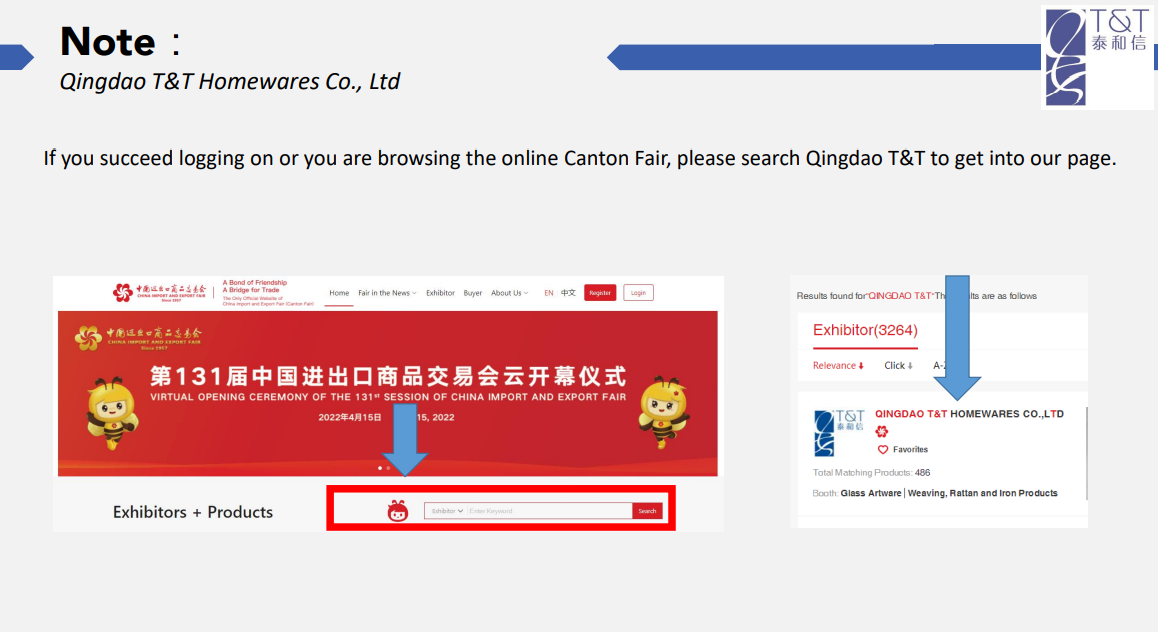The image size is (1158, 632).
Task: Sort results by Relevance
Action: (x=838, y=365)
